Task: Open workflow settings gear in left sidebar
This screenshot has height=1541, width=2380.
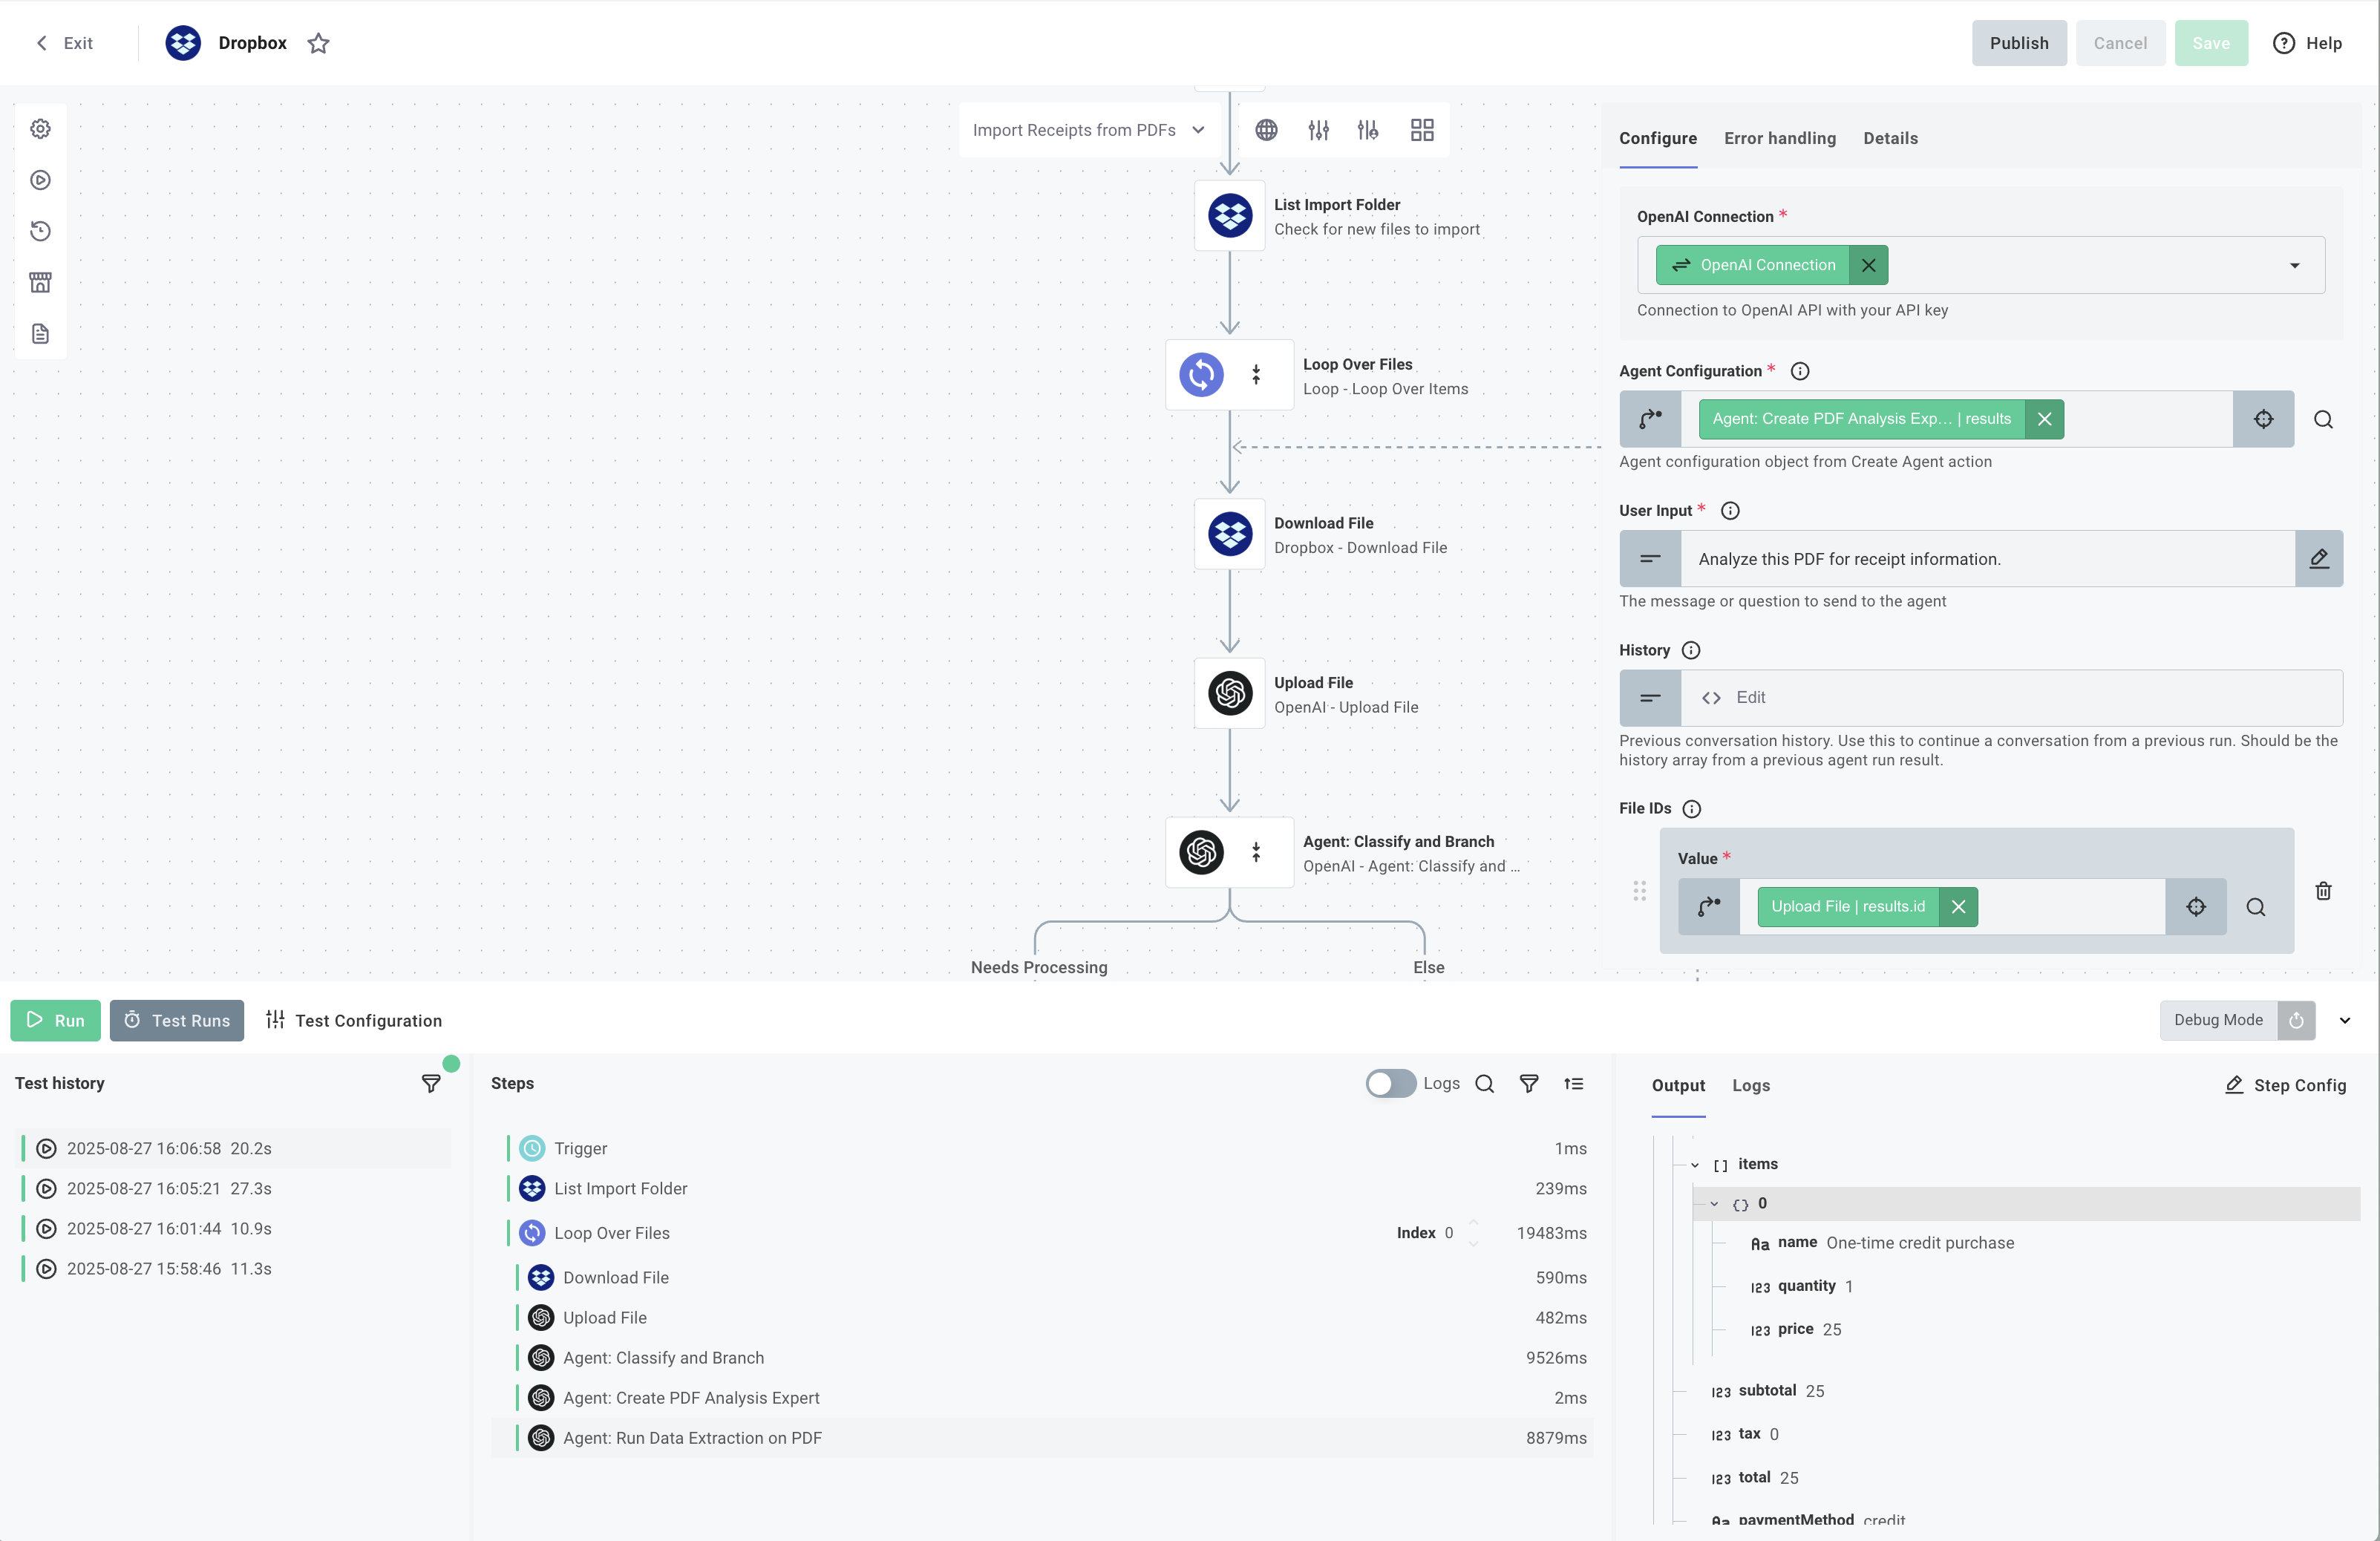Action: (x=40, y=128)
